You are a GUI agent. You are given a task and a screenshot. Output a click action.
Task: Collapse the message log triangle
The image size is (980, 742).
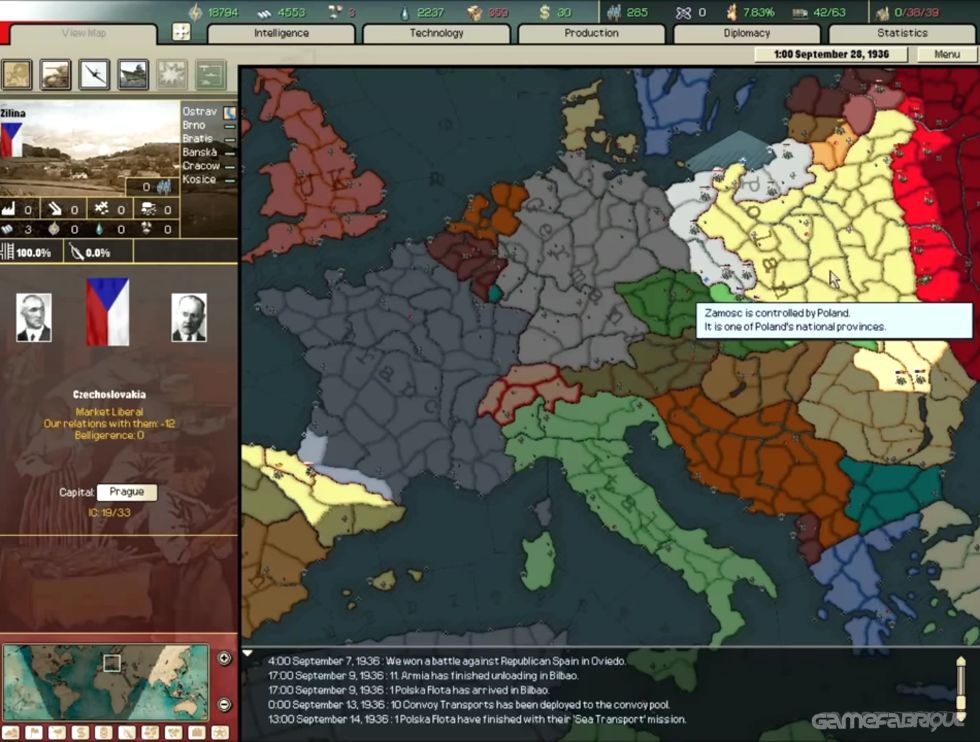[248, 653]
